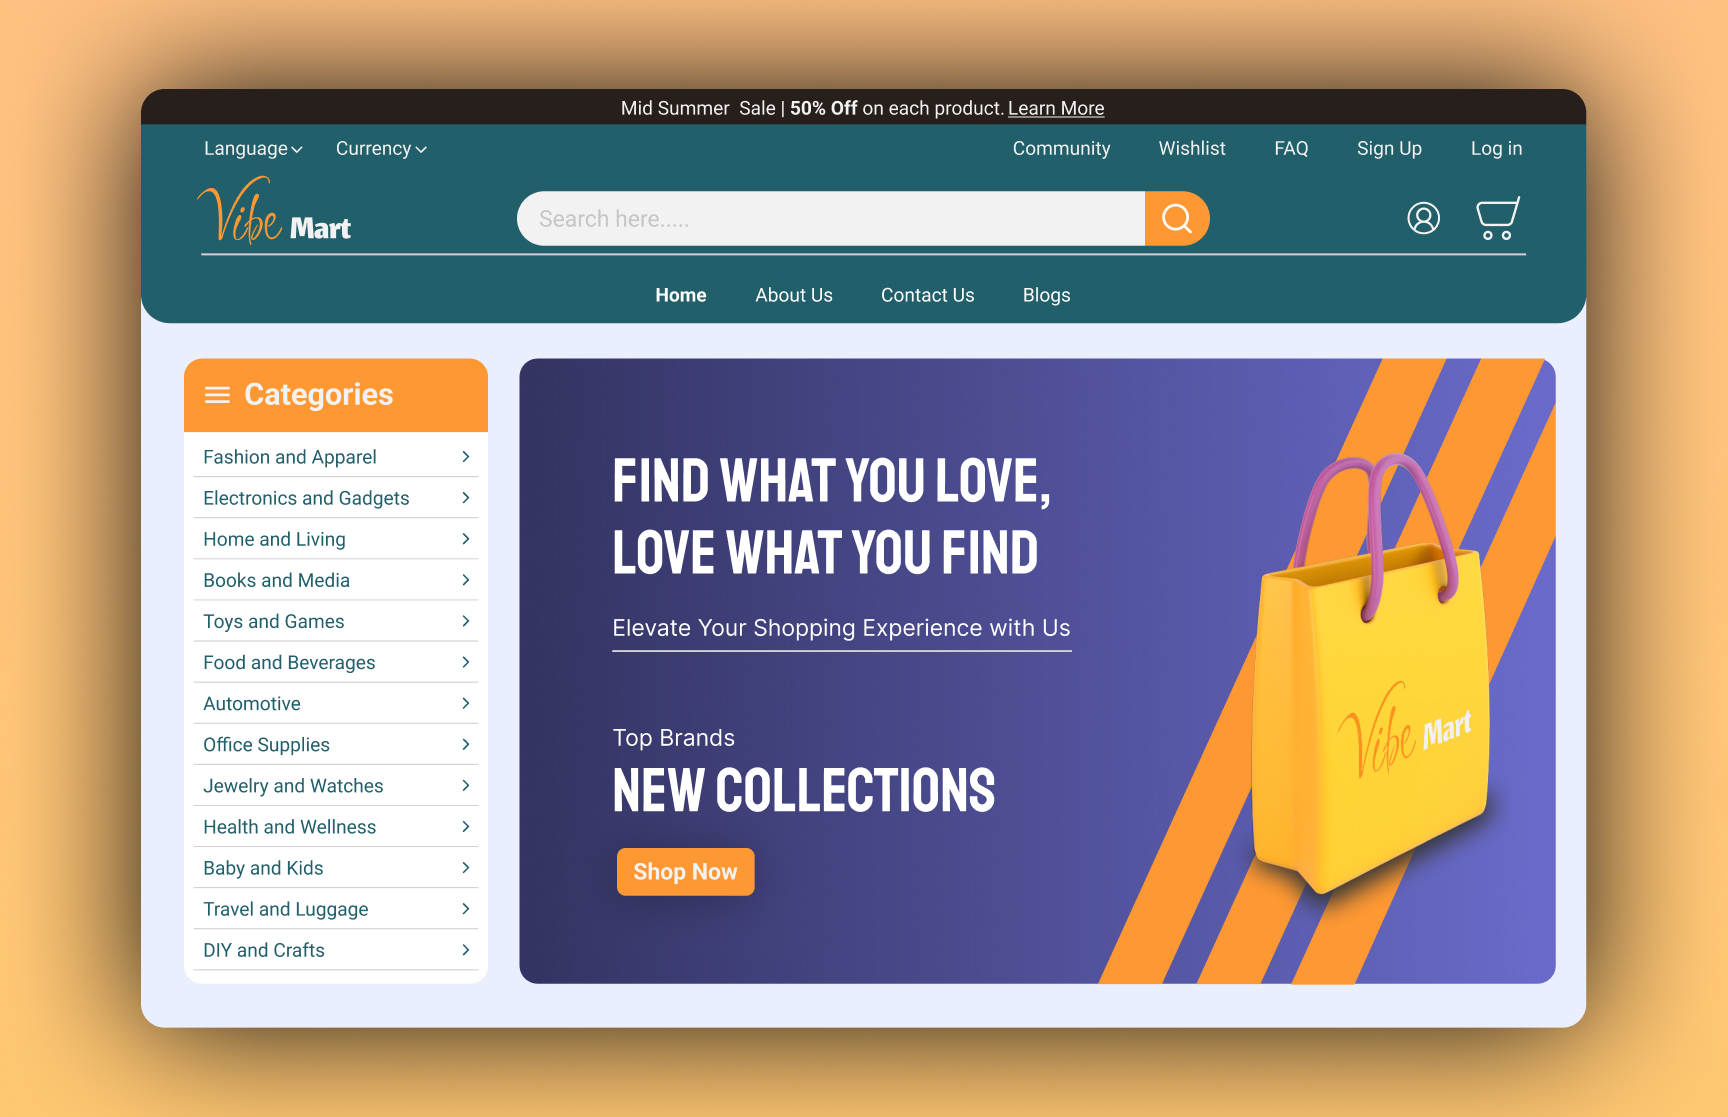Expand the DIY and Crafts arrow
The width and height of the screenshot is (1728, 1117).
pyautogui.click(x=466, y=950)
